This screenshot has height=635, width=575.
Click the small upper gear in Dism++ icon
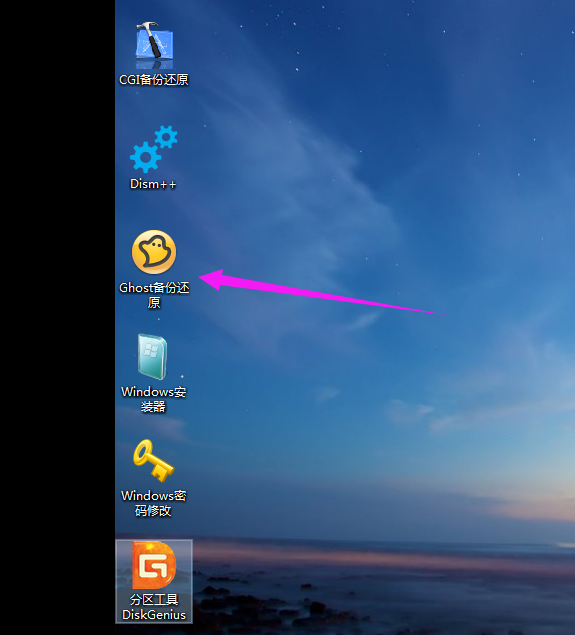pos(166,137)
